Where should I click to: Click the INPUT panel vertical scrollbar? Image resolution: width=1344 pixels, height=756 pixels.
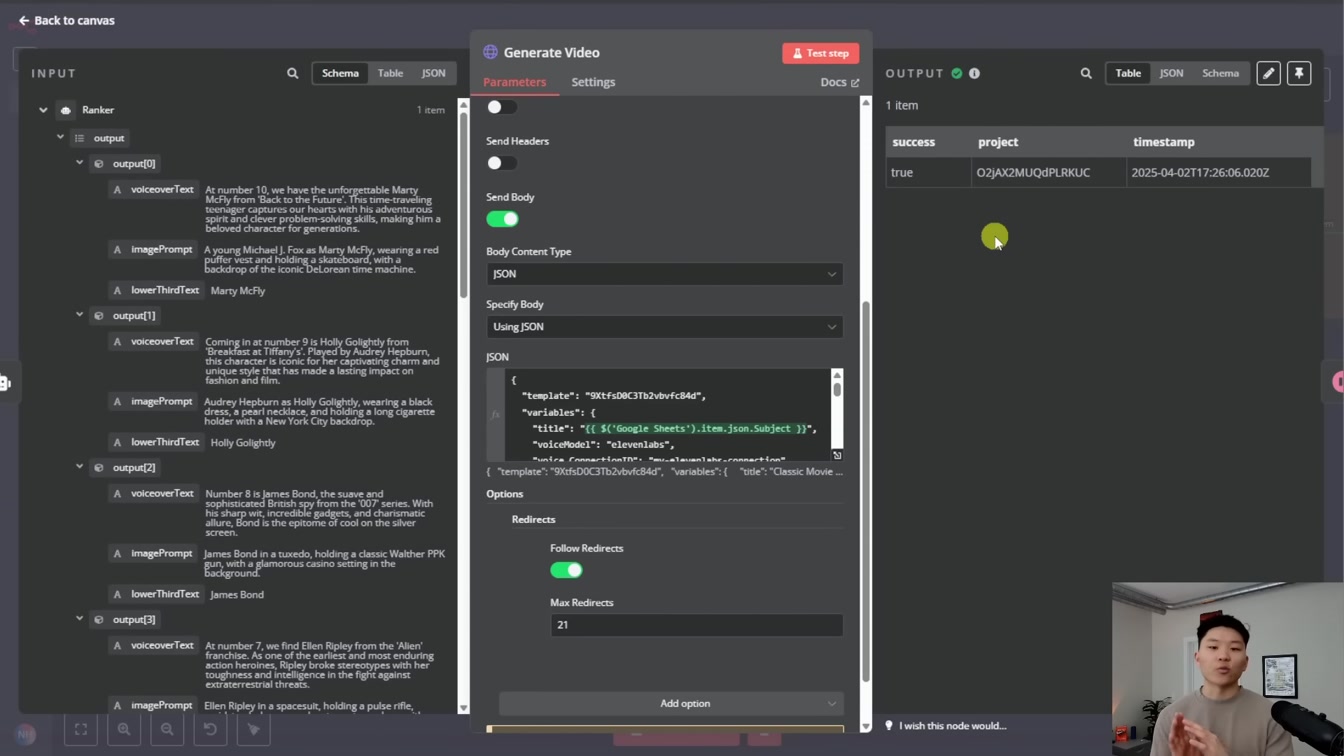tap(463, 204)
